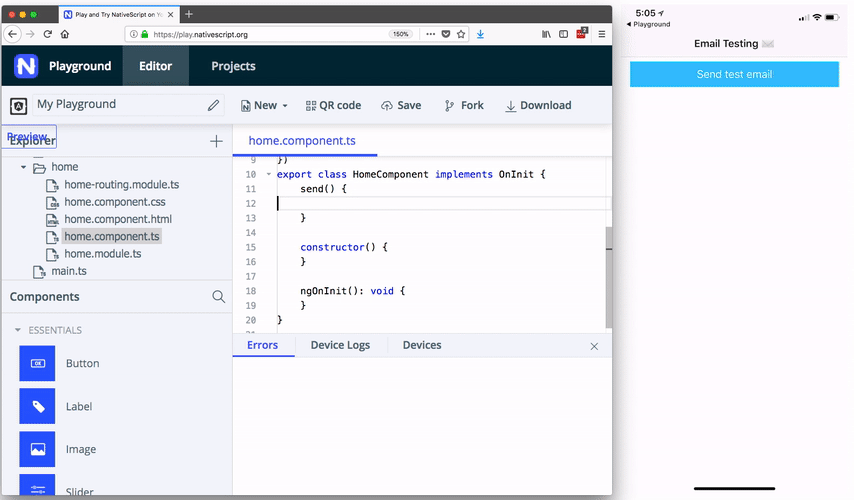Click the Angular project type icon
The height and width of the screenshot is (500, 854).
point(19,106)
